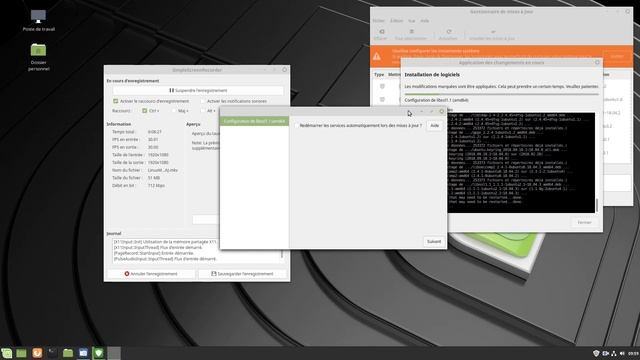Click the Aide button in debconf dialog
This screenshot has width=640, height=360.
click(434, 126)
